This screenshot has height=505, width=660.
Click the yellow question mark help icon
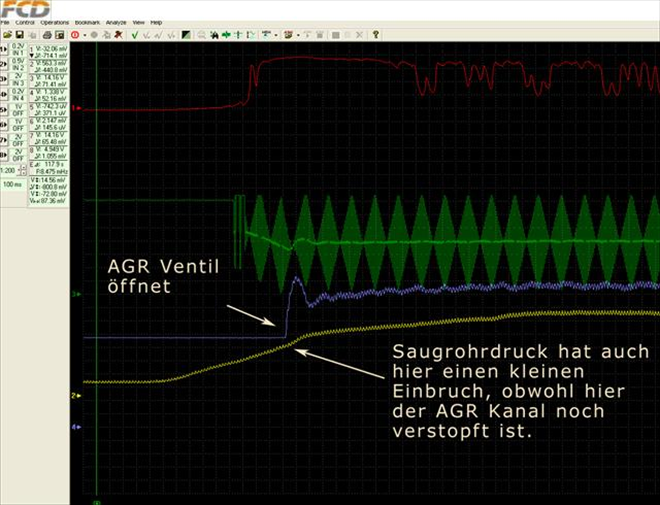375,34
